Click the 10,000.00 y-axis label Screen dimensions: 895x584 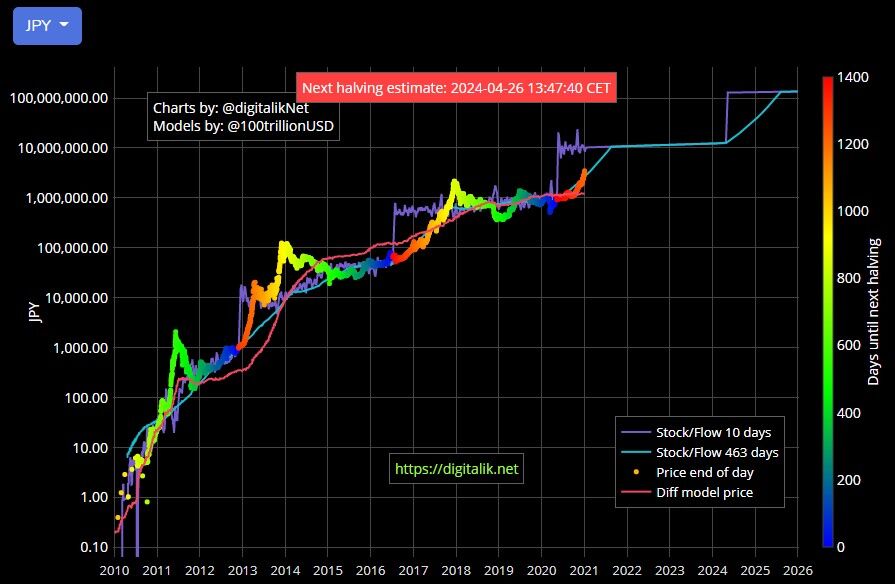point(76,298)
